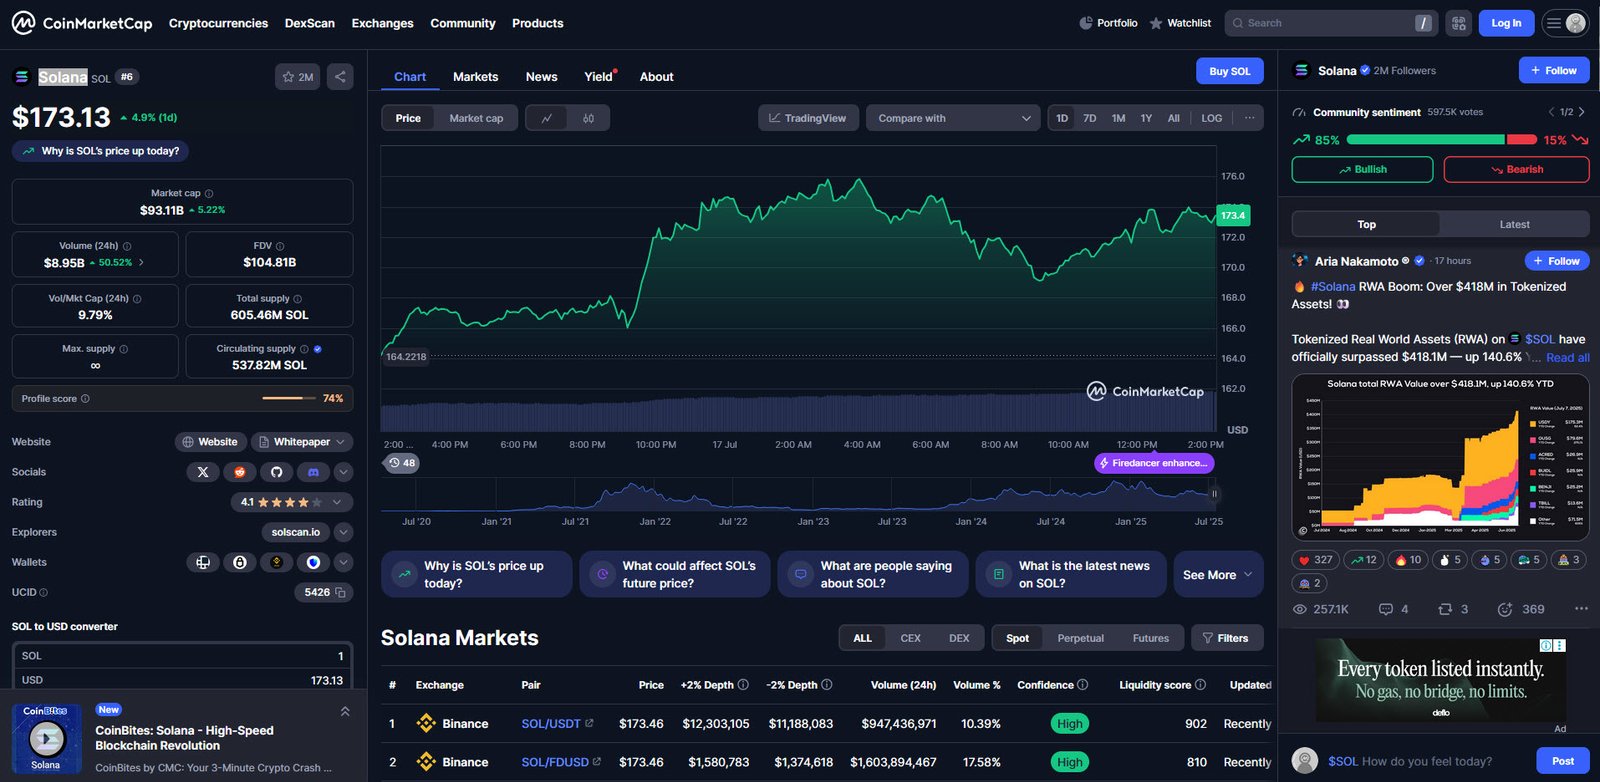1600x782 pixels.
Task: Expand more socials chevron
Action: [x=343, y=472]
